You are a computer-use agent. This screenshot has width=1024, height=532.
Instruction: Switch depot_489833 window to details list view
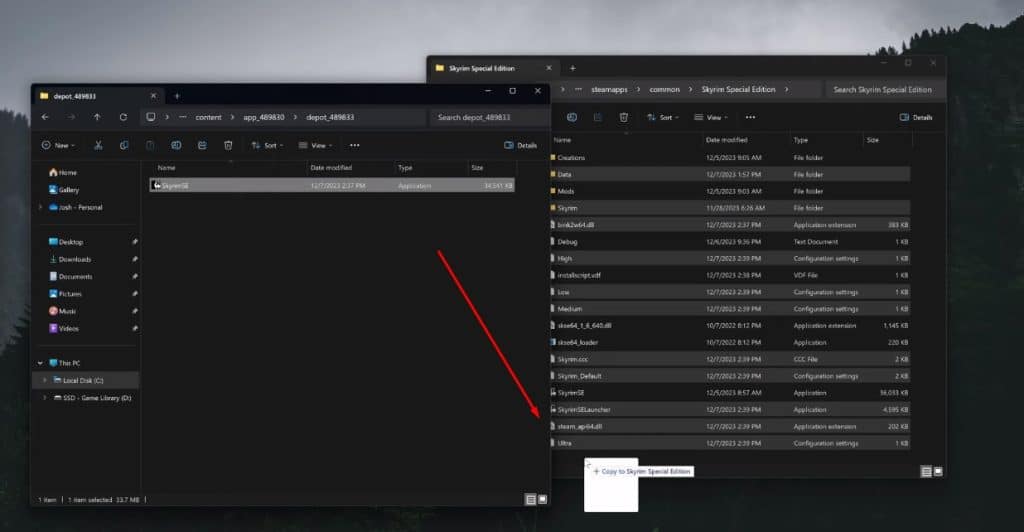point(531,499)
